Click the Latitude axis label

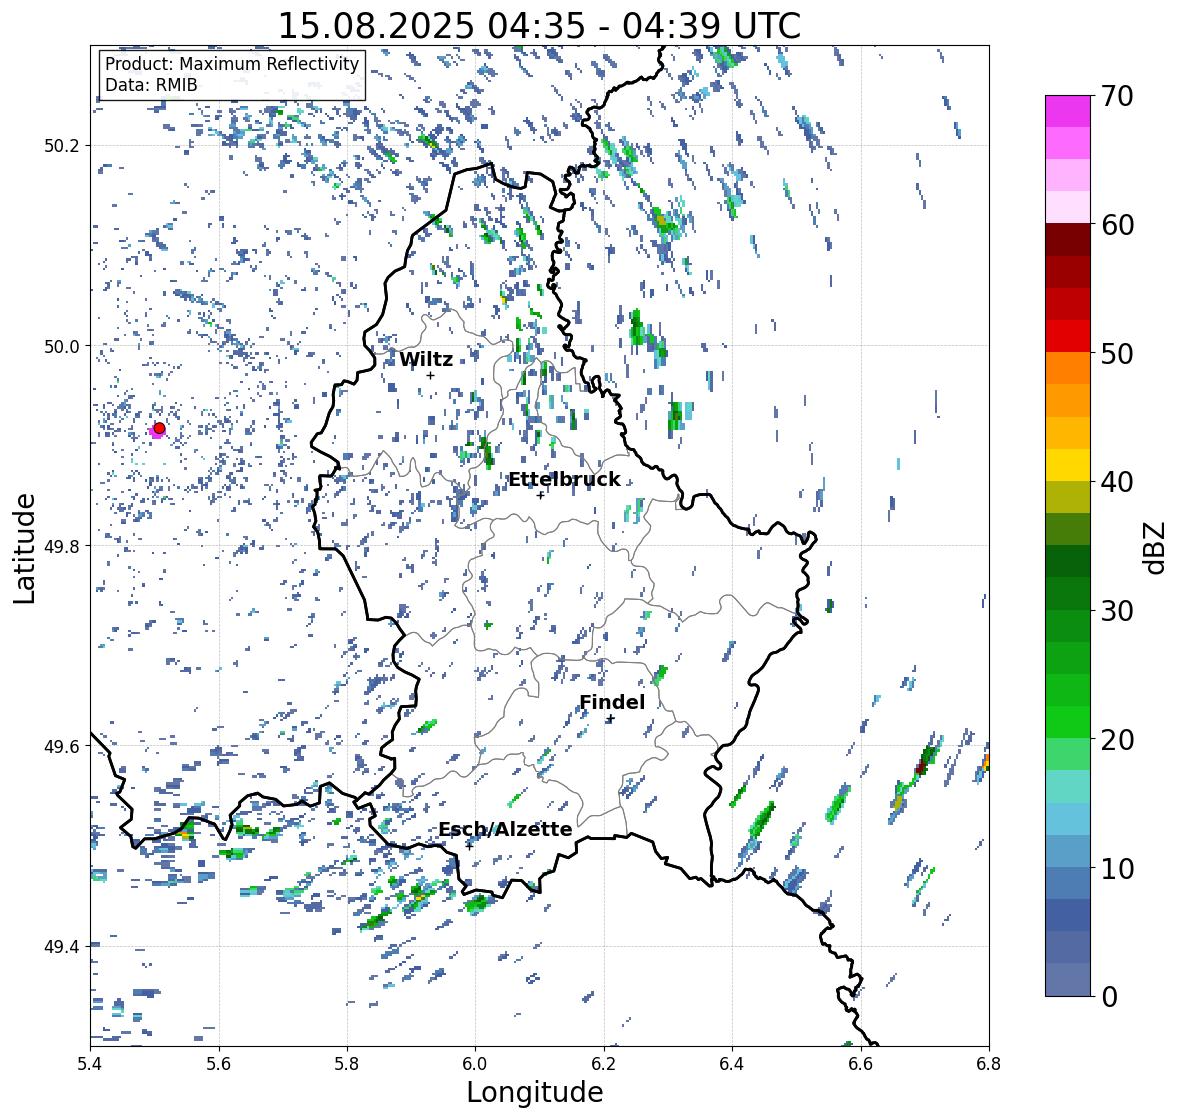[24, 548]
